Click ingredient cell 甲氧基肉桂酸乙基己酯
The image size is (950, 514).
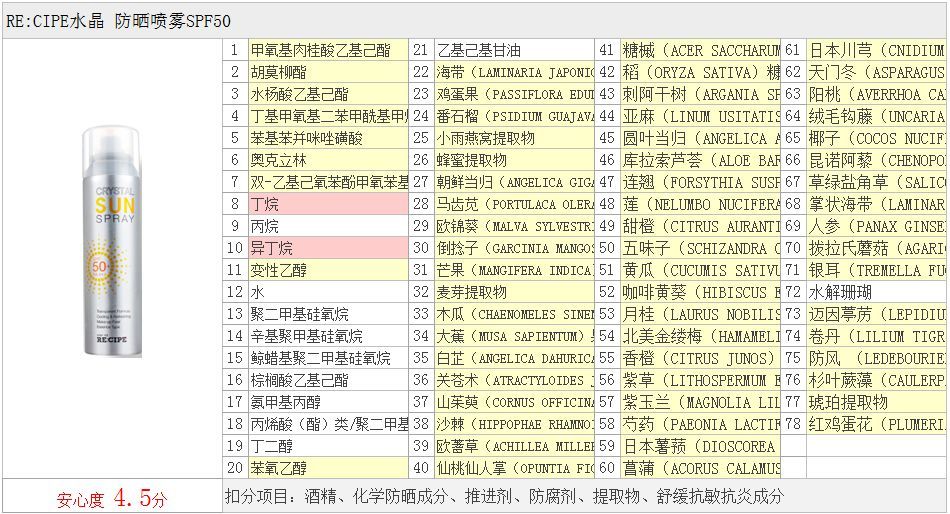(328, 50)
